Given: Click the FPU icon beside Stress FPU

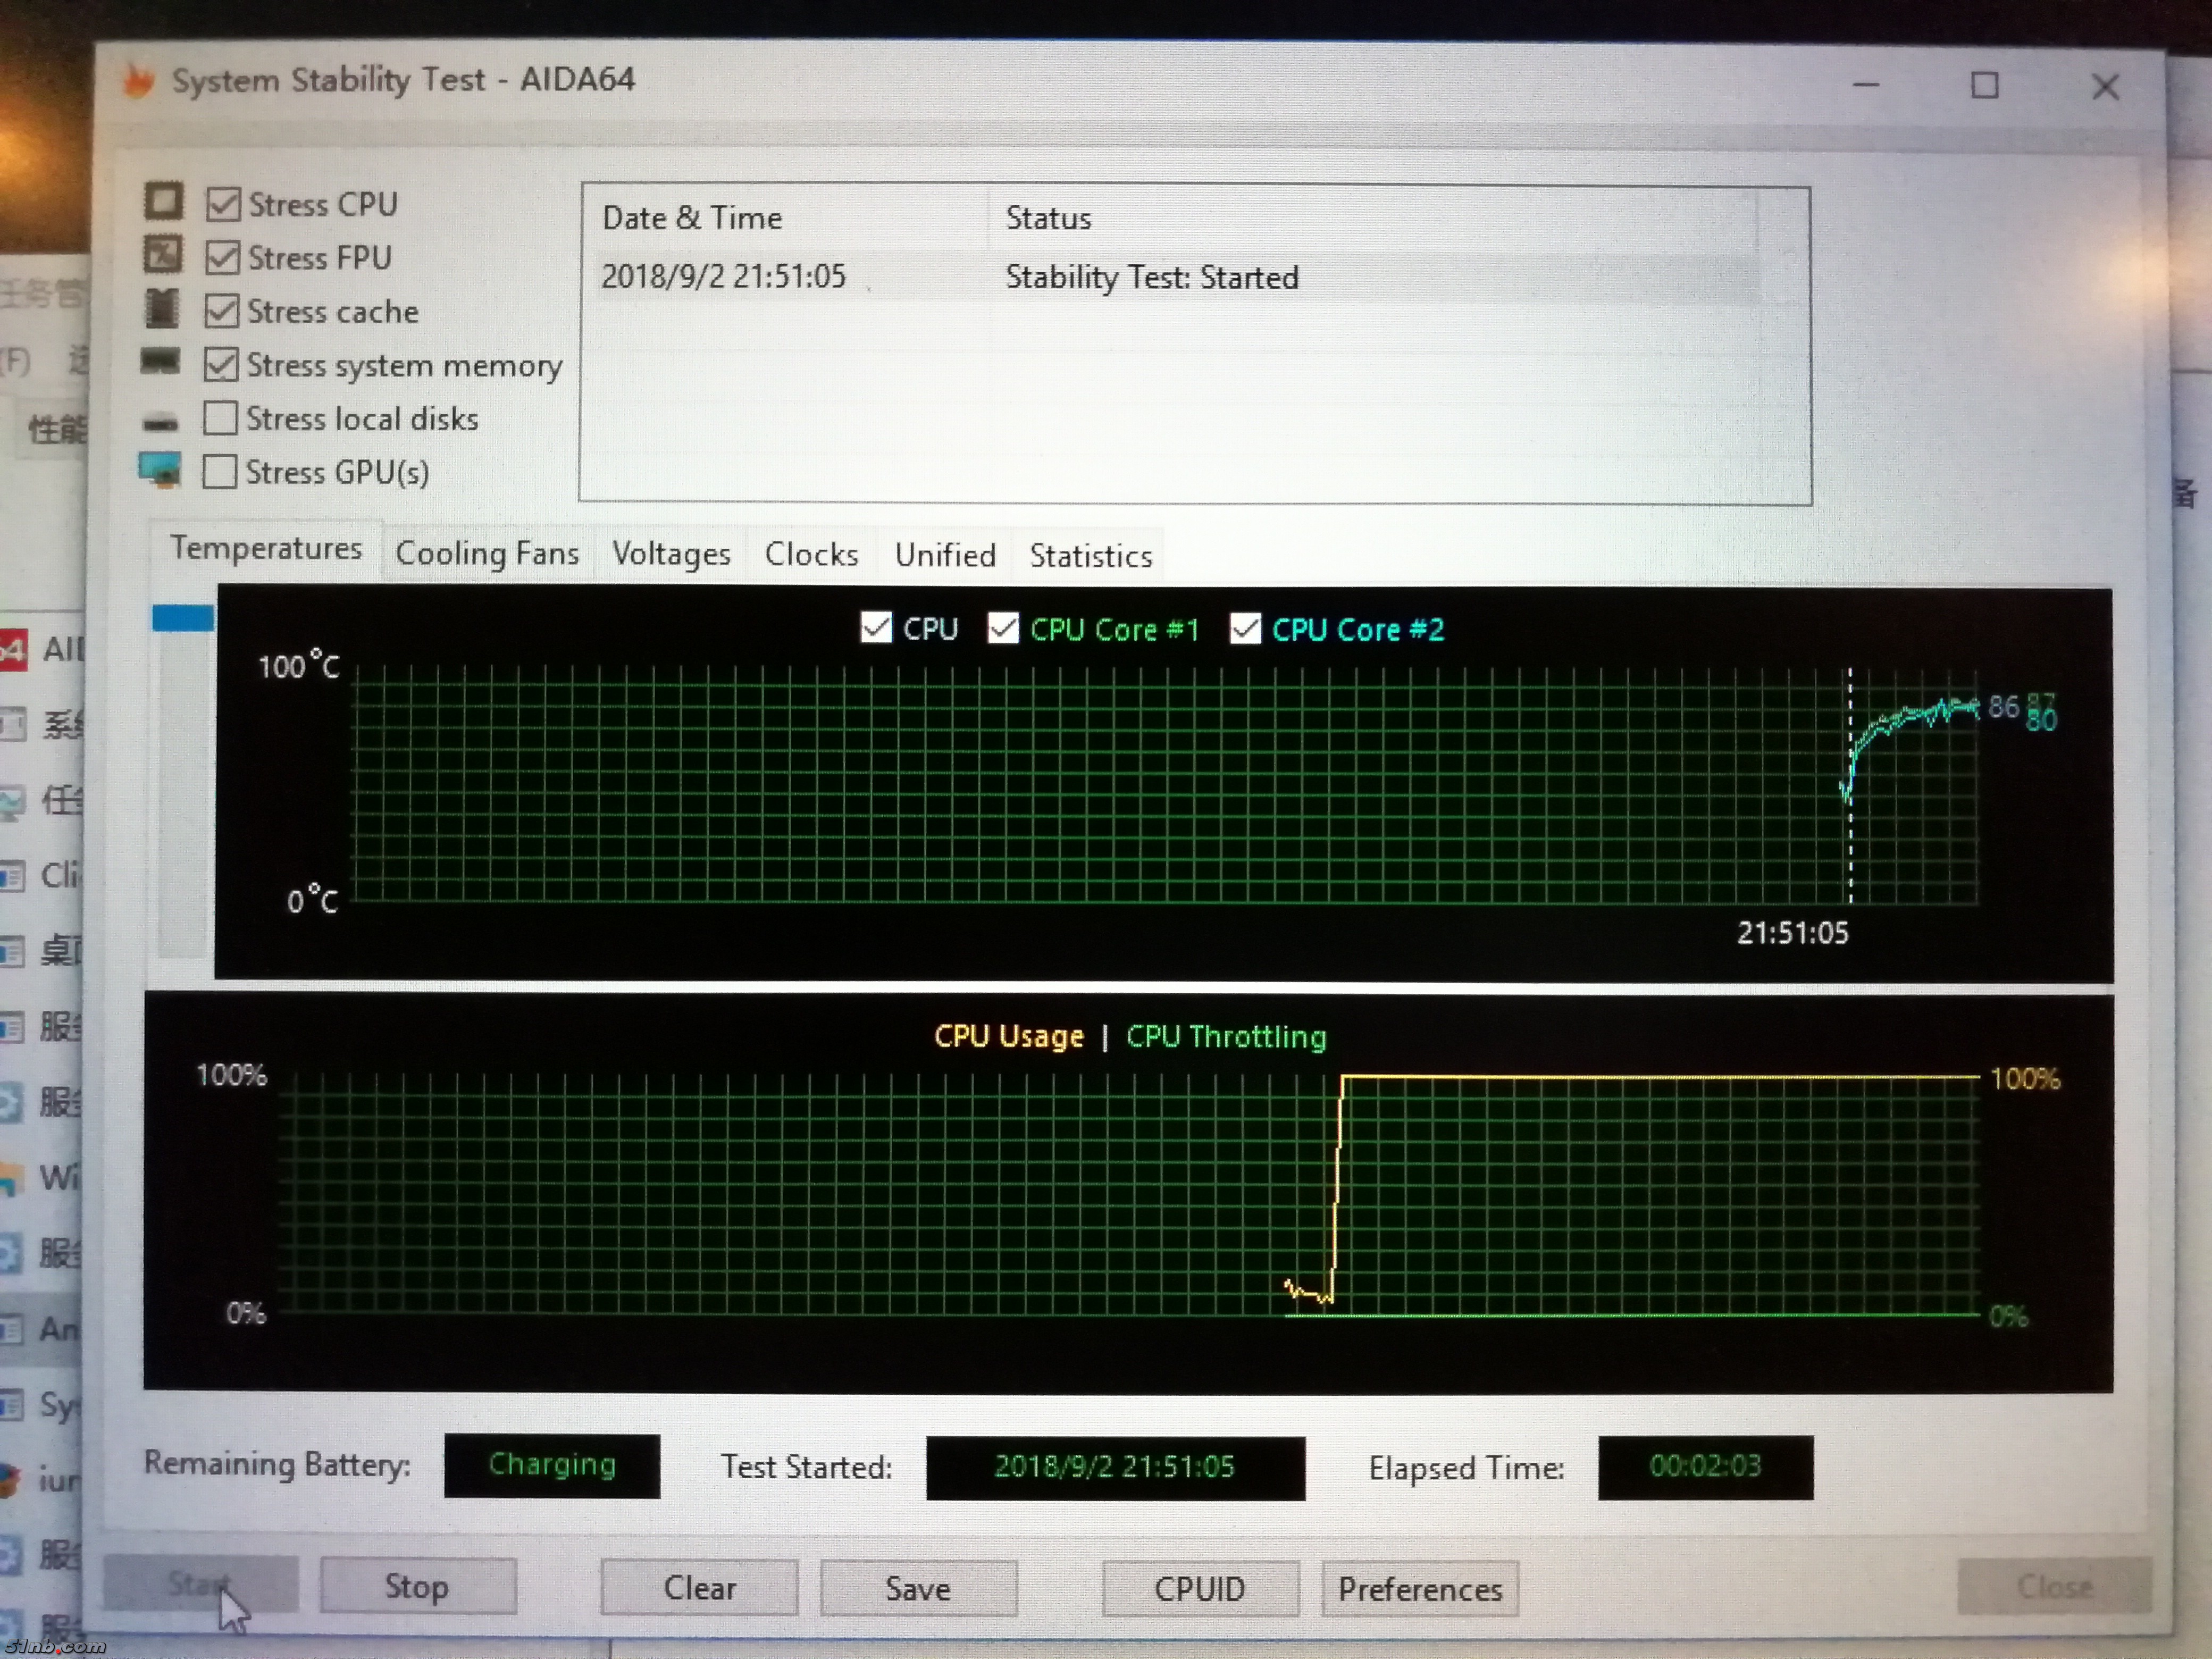Looking at the screenshot, I should tap(163, 255).
